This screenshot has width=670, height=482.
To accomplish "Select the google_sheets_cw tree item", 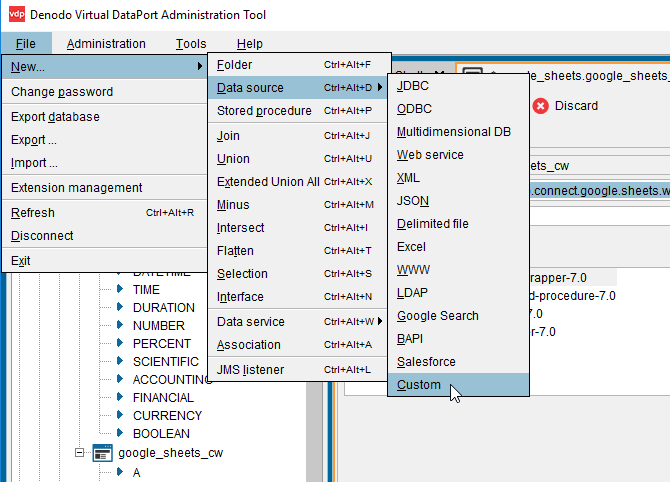I will [x=170, y=453].
